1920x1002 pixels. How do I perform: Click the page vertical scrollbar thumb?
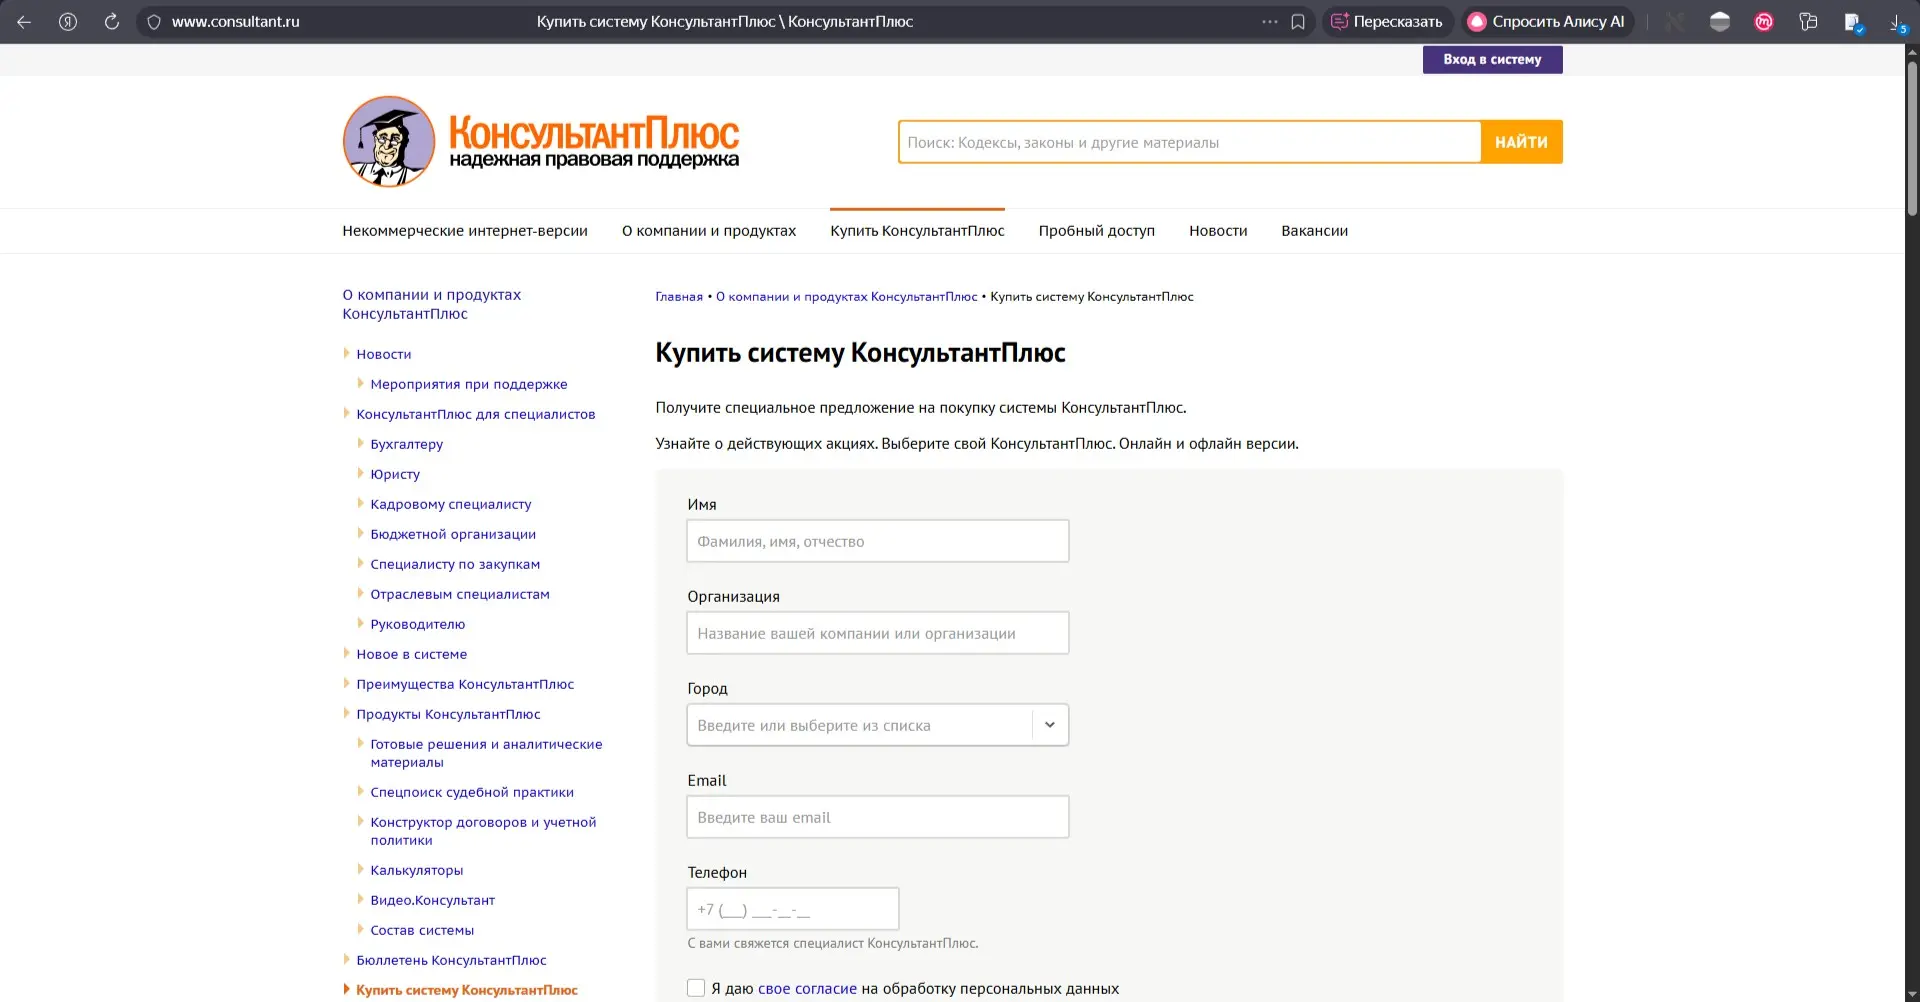tap(1912, 138)
